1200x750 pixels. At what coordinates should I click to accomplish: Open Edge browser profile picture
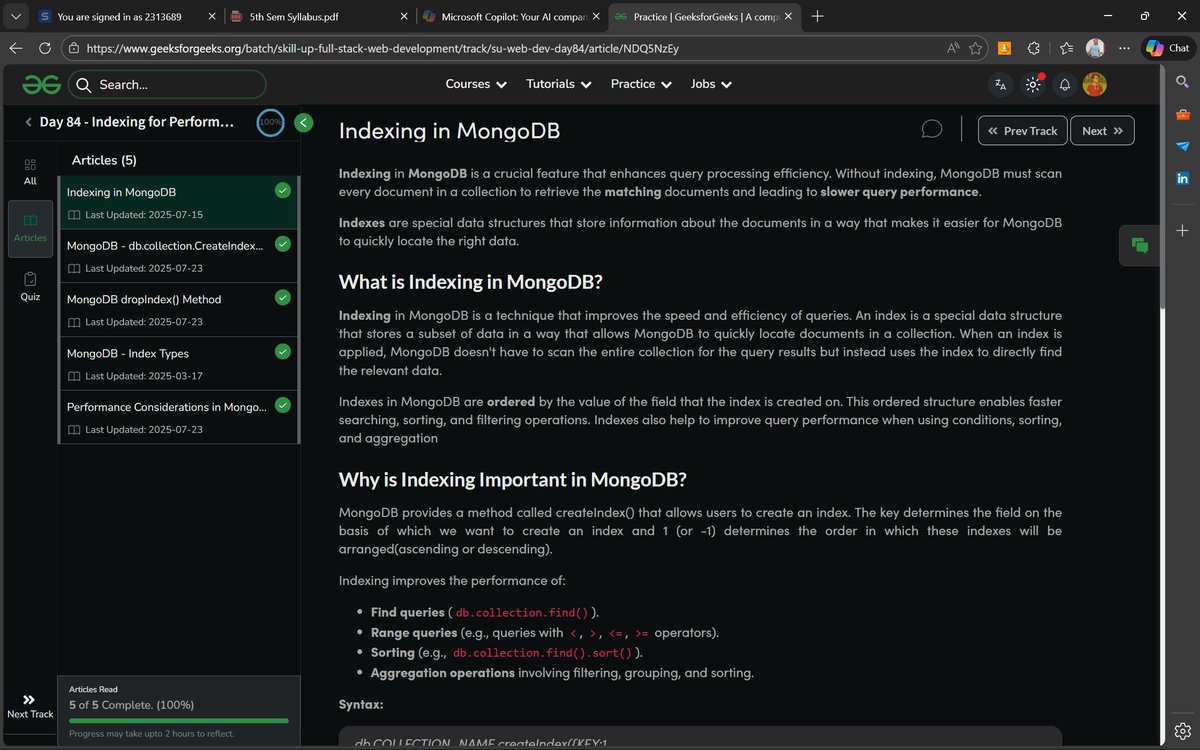click(x=1095, y=48)
